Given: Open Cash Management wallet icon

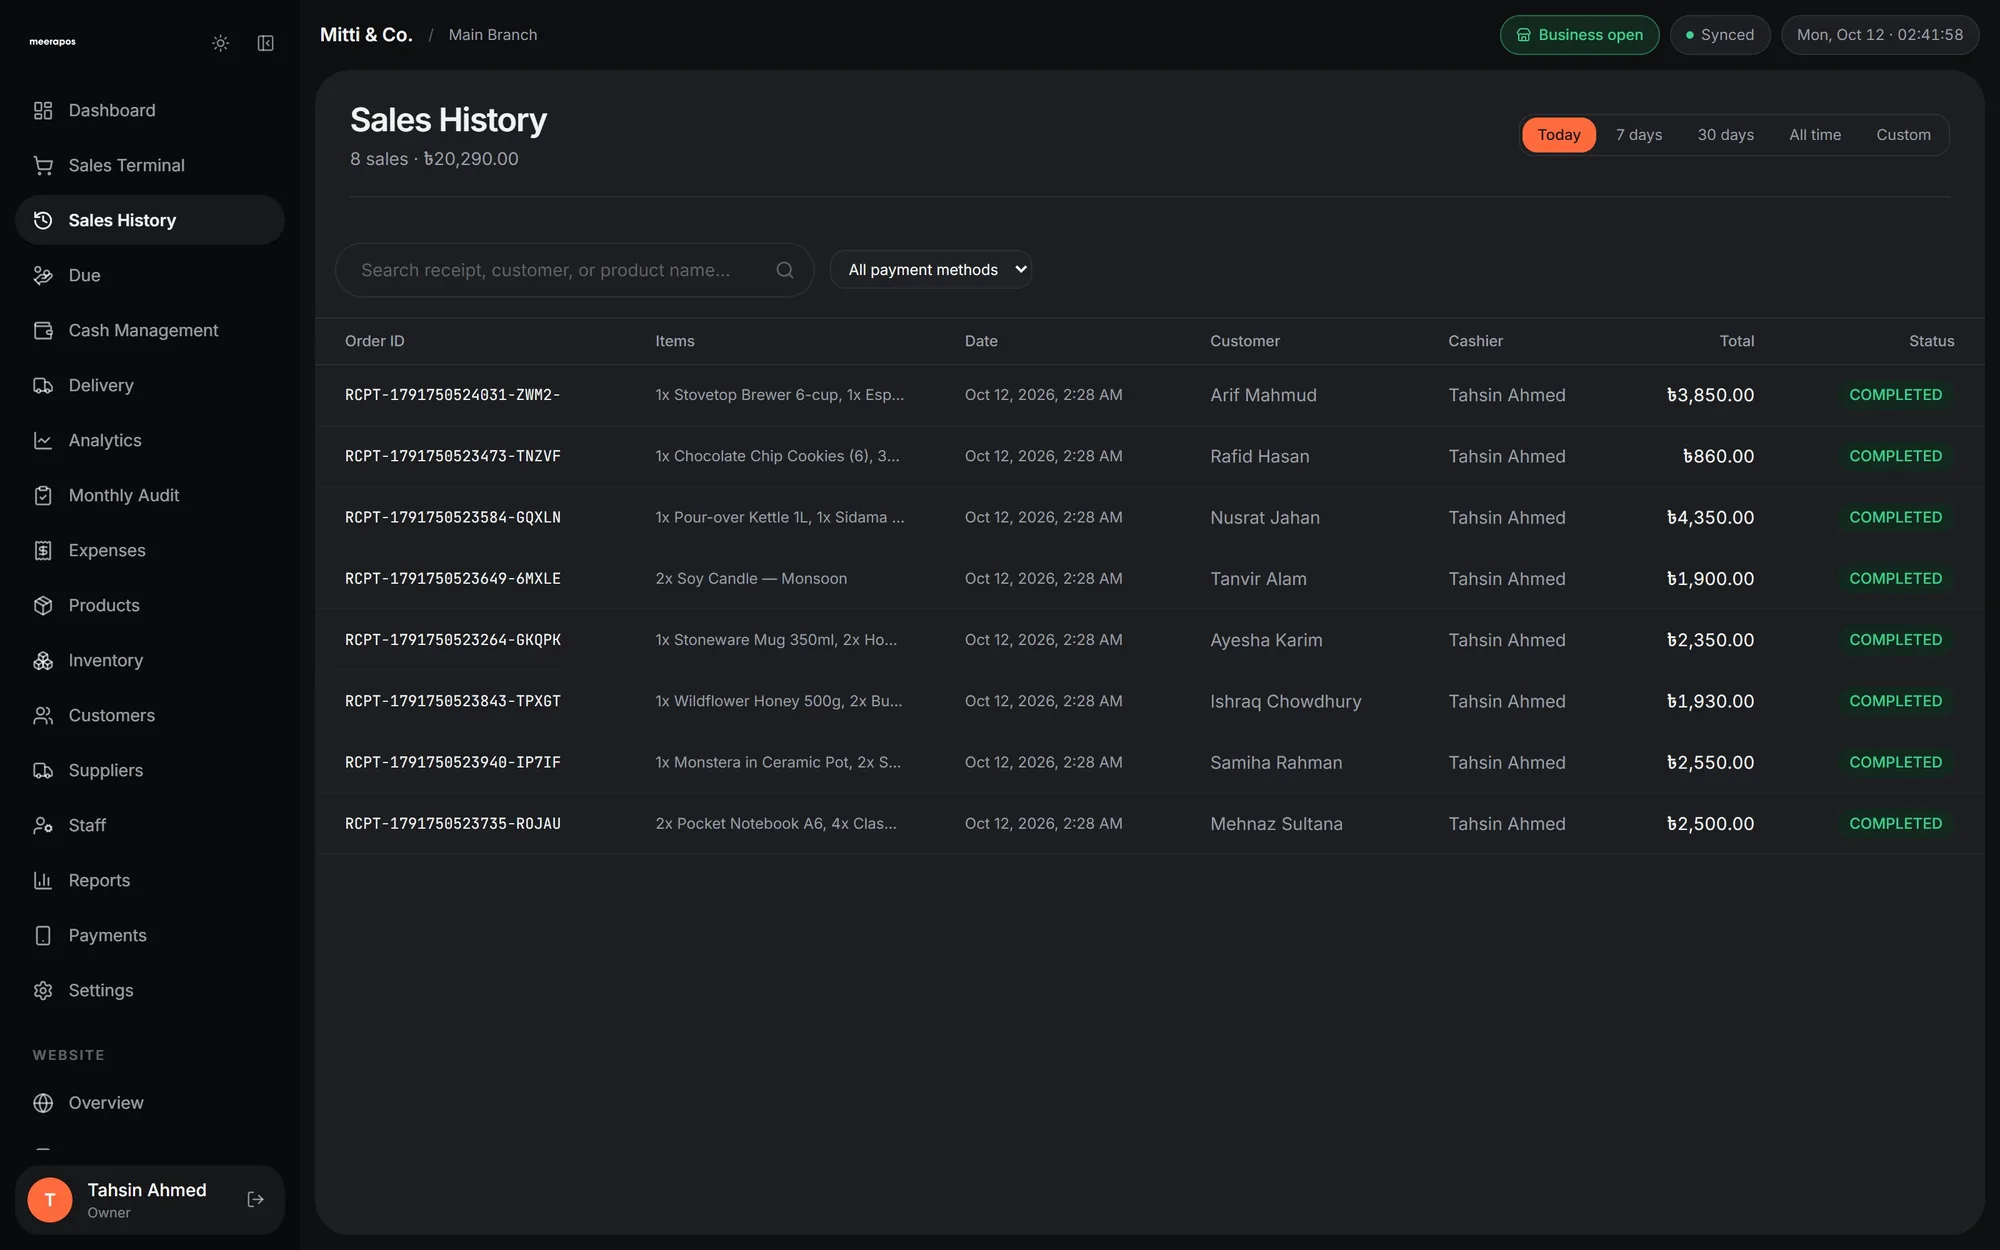Looking at the screenshot, I should [43, 330].
